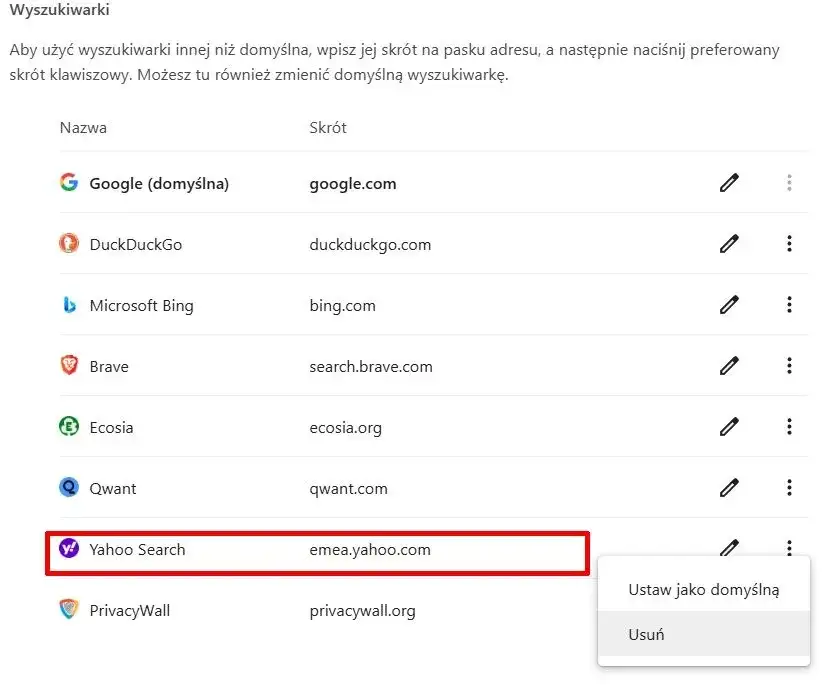831x685 pixels.
Task: Open the PrivacyWall actions menu
Action: click(x=789, y=610)
